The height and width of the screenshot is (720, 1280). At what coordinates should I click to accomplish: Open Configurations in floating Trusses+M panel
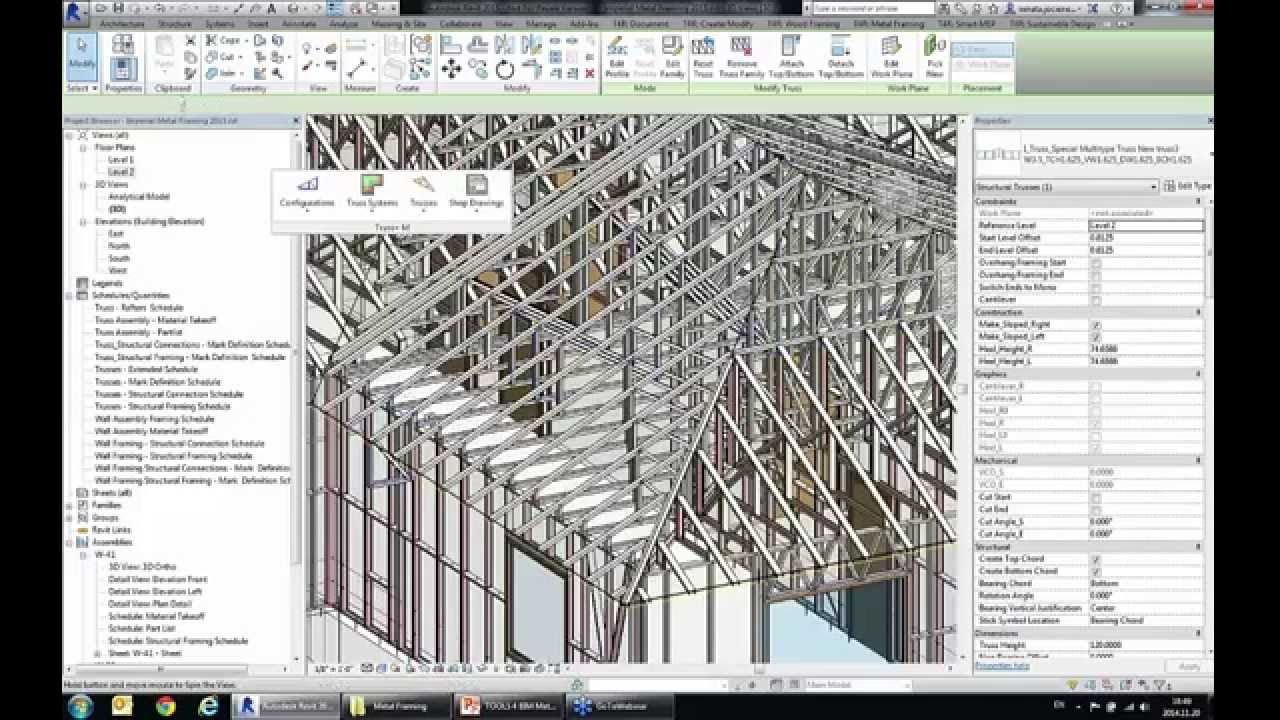[x=307, y=191]
